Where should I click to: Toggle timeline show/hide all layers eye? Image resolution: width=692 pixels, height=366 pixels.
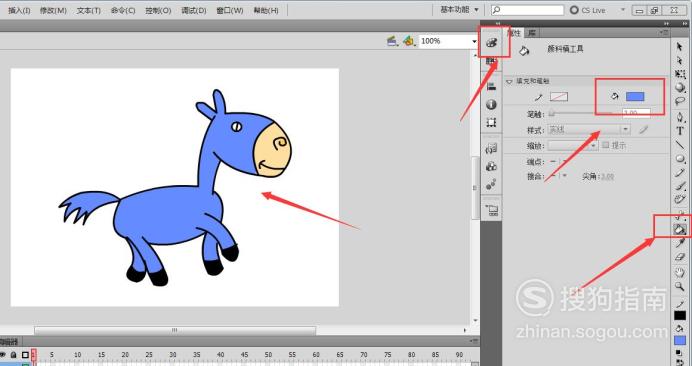[3, 355]
